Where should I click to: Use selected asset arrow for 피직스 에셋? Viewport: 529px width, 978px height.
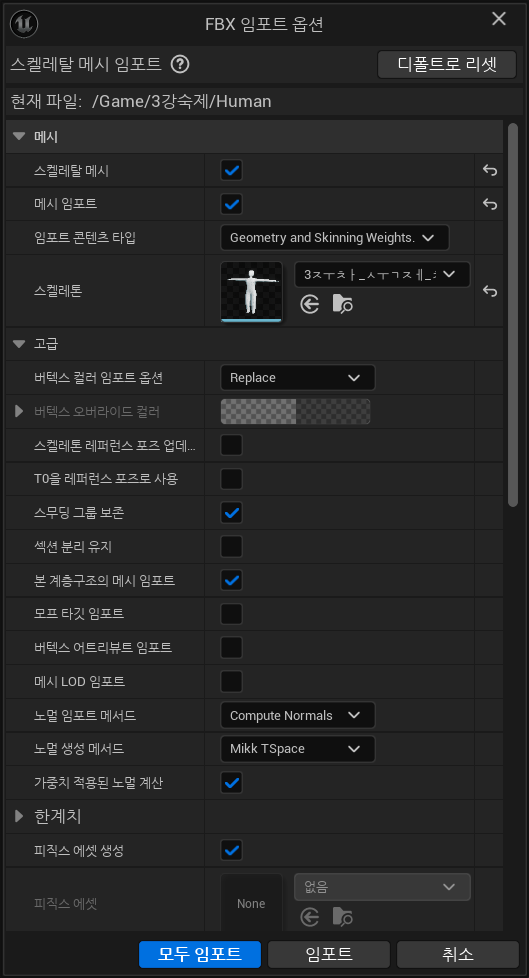coord(309,917)
